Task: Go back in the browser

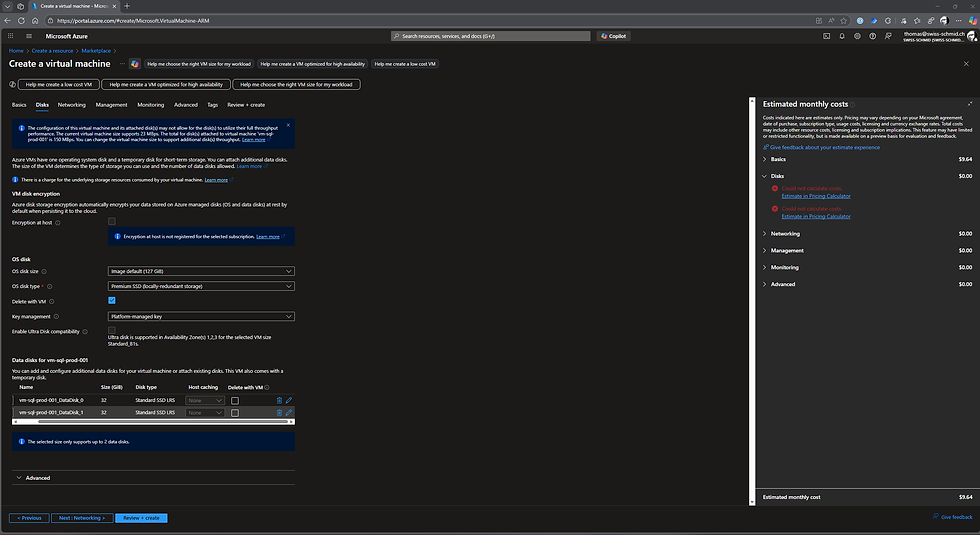Action: click(8, 21)
